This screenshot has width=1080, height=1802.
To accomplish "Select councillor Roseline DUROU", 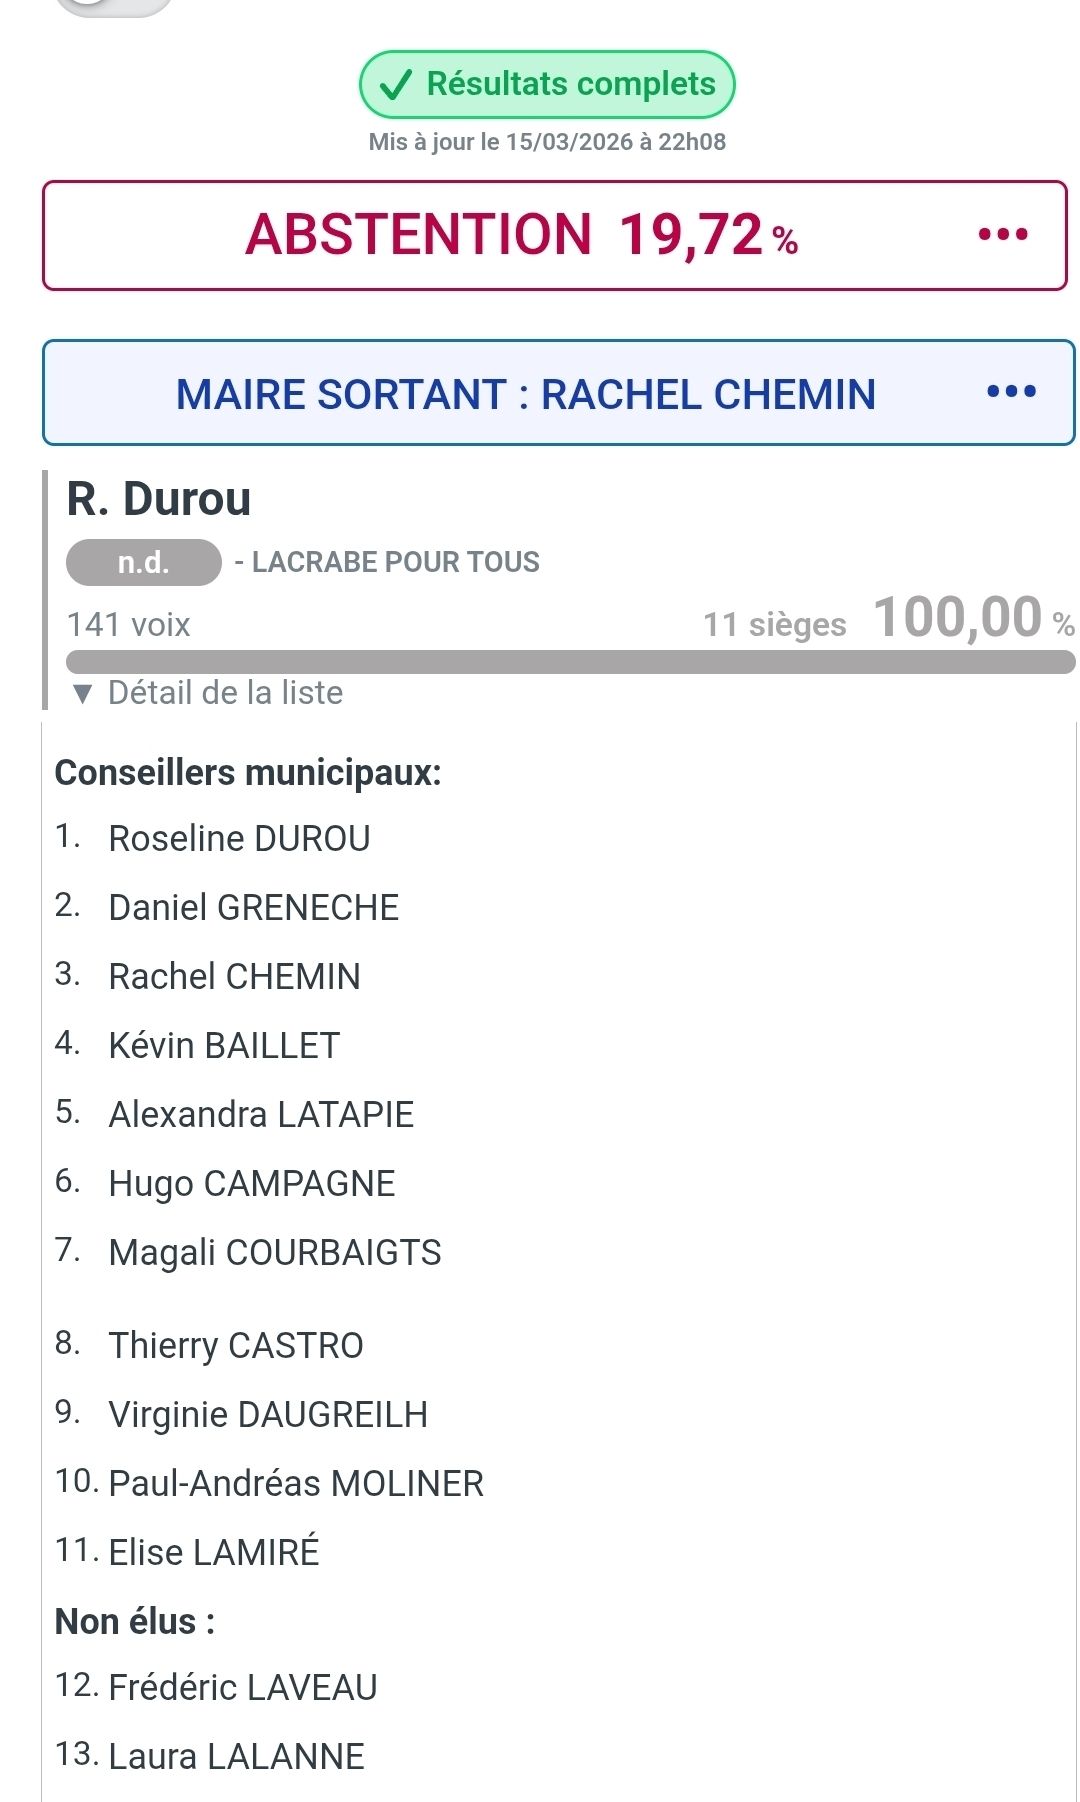I will (239, 838).
